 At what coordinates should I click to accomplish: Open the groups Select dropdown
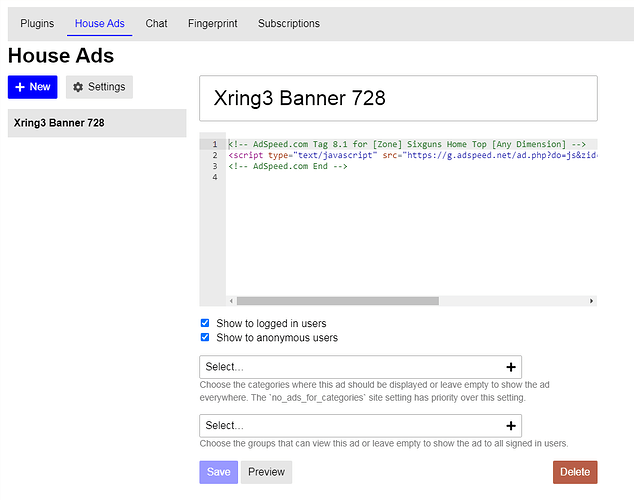tap(360, 426)
